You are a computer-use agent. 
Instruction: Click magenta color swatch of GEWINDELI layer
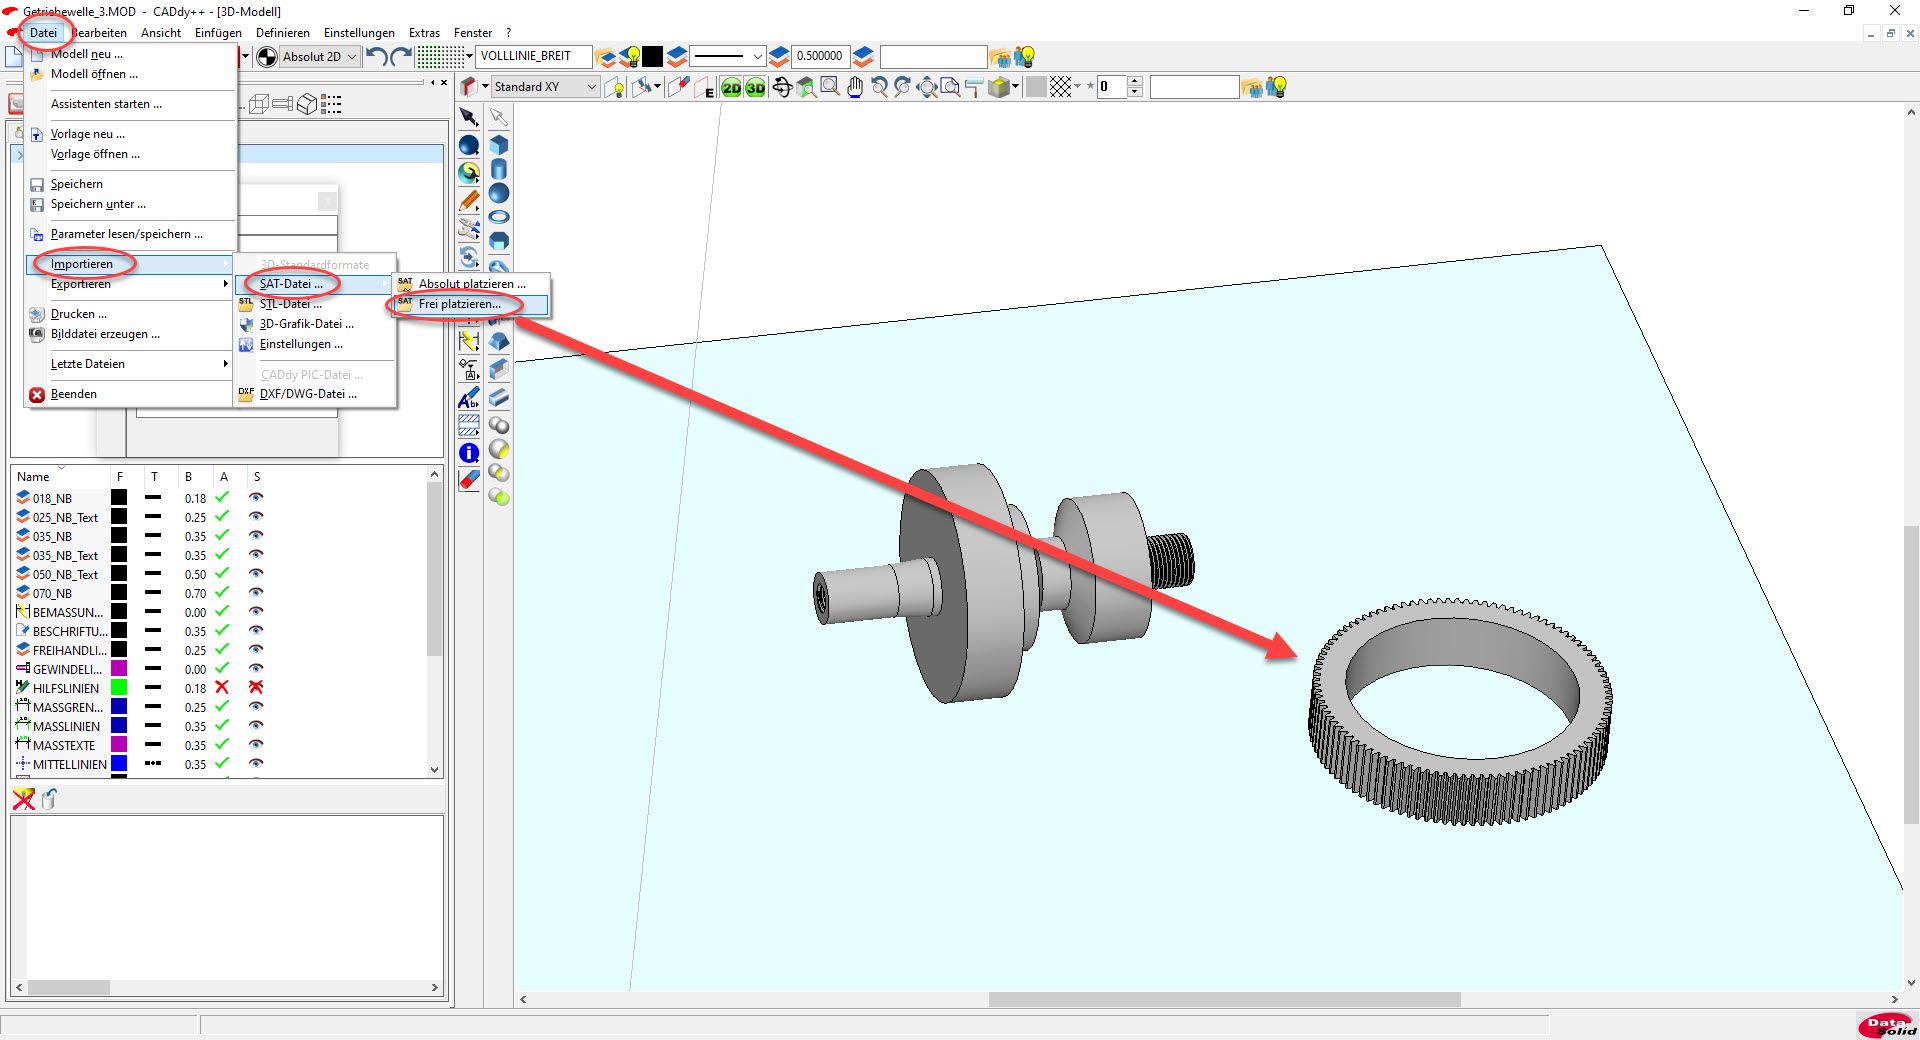click(x=119, y=669)
